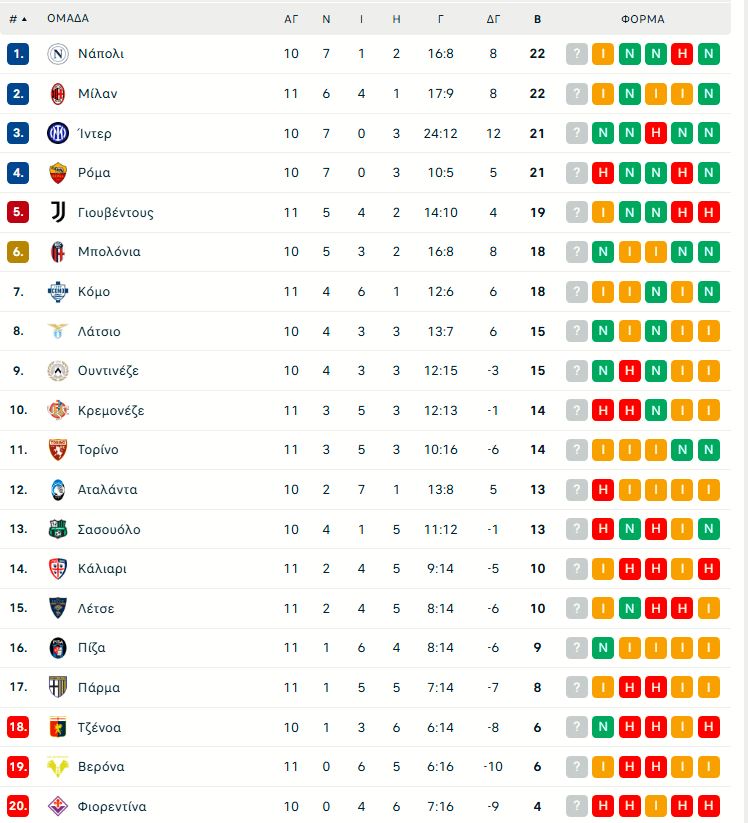Sort standings by the ΔΓ goal difference header
This screenshot has height=823, width=748.
pyautogui.click(x=493, y=19)
